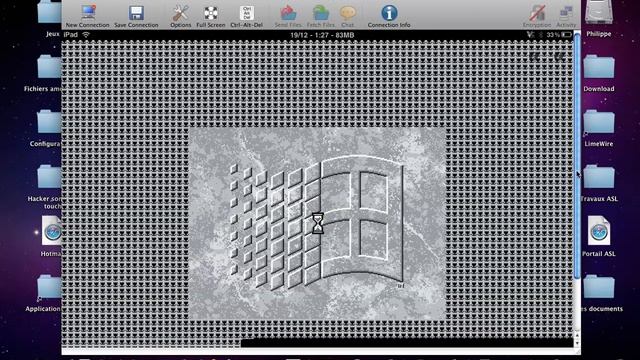Open the Chat toolbar item
This screenshot has height=360, width=640.
coord(347,16)
